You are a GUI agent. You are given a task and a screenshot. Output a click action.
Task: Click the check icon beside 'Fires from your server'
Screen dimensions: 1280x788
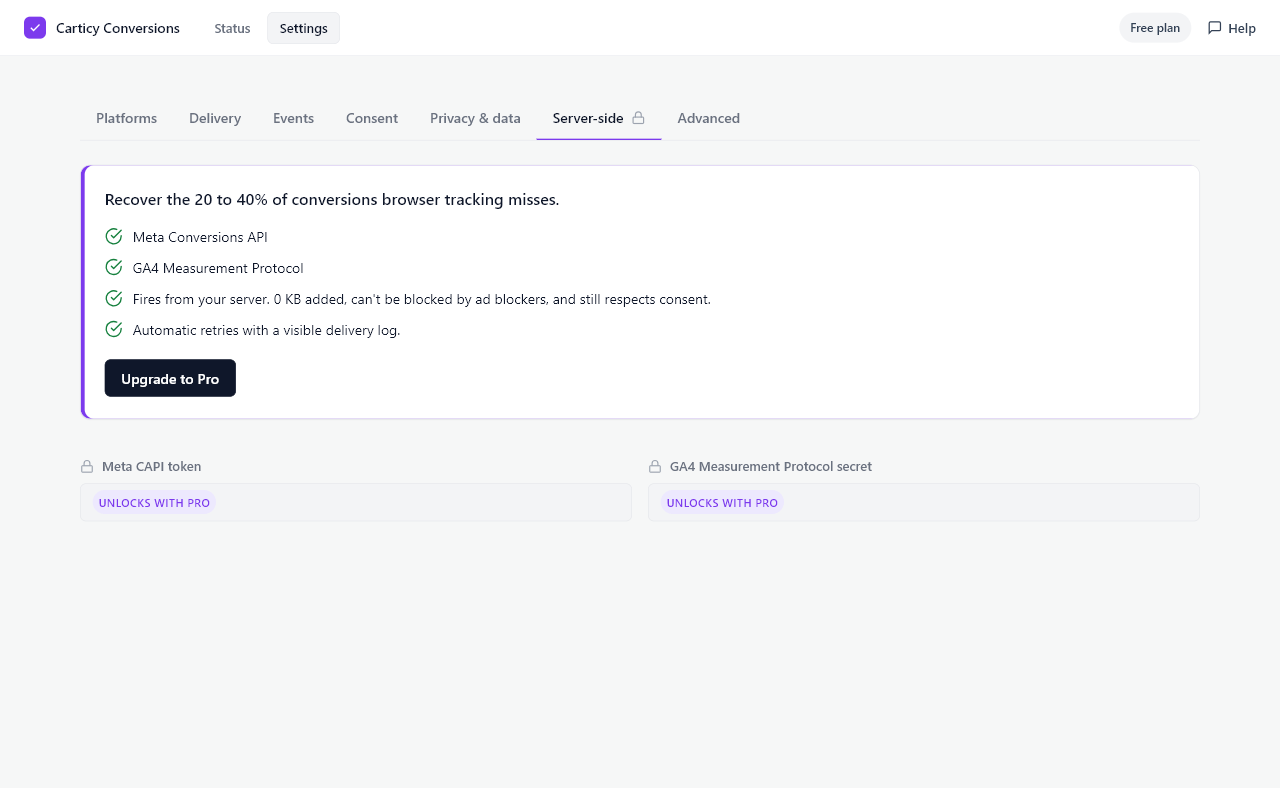click(114, 299)
